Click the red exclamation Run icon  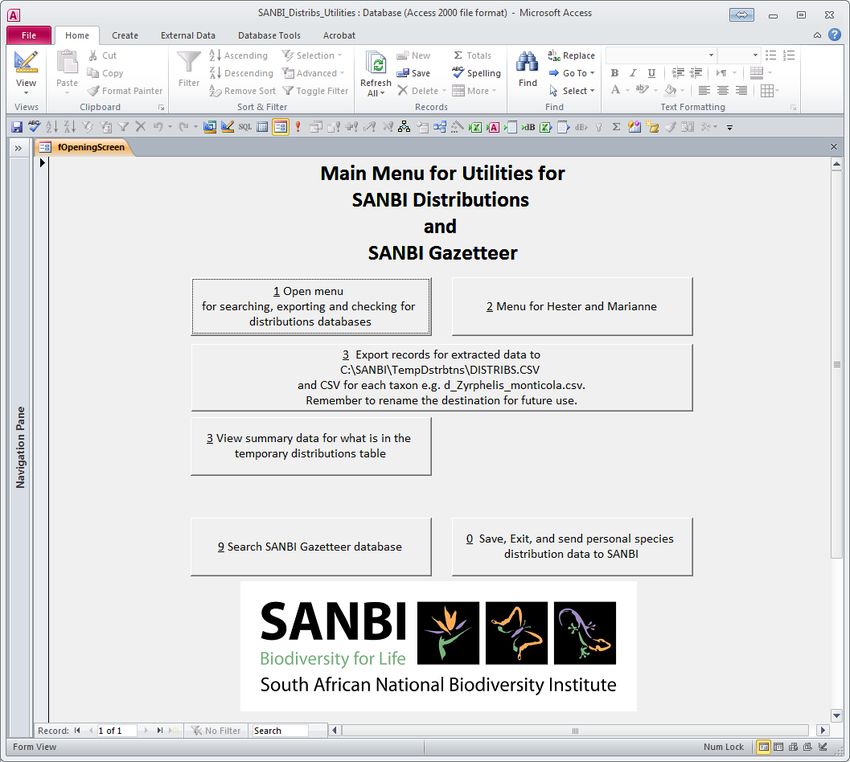298,127
